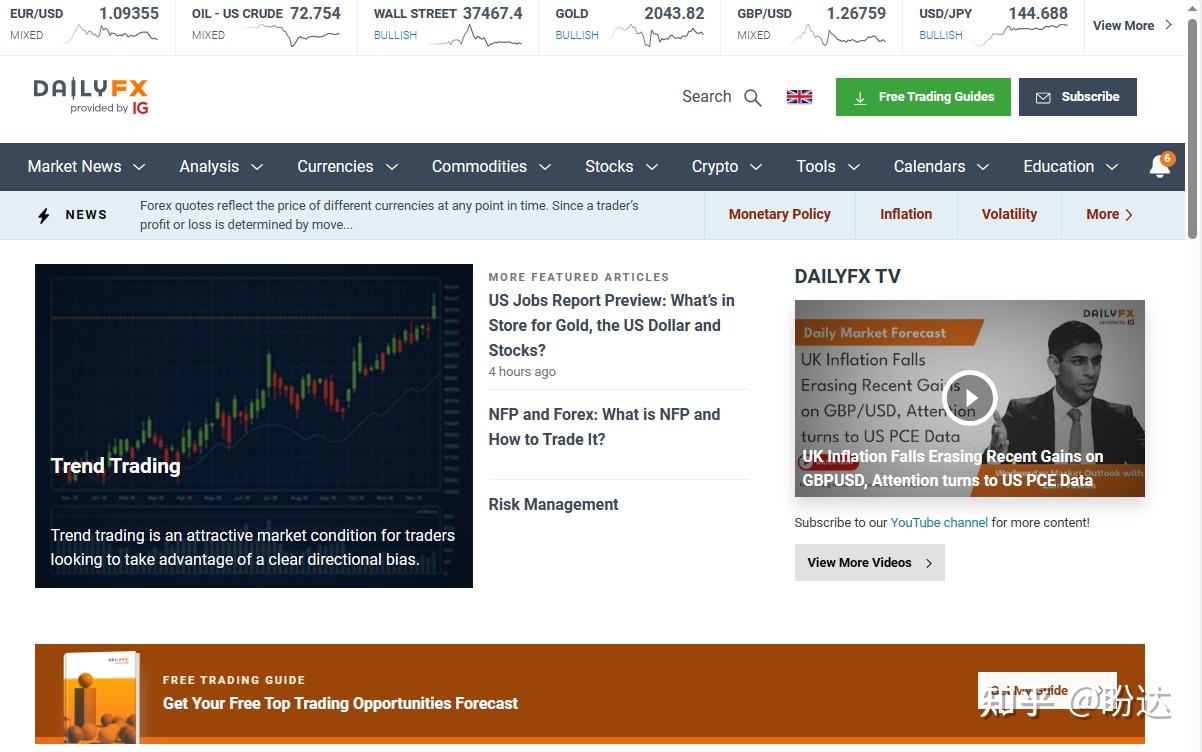Open the UK flag language selector

(799, 97)
